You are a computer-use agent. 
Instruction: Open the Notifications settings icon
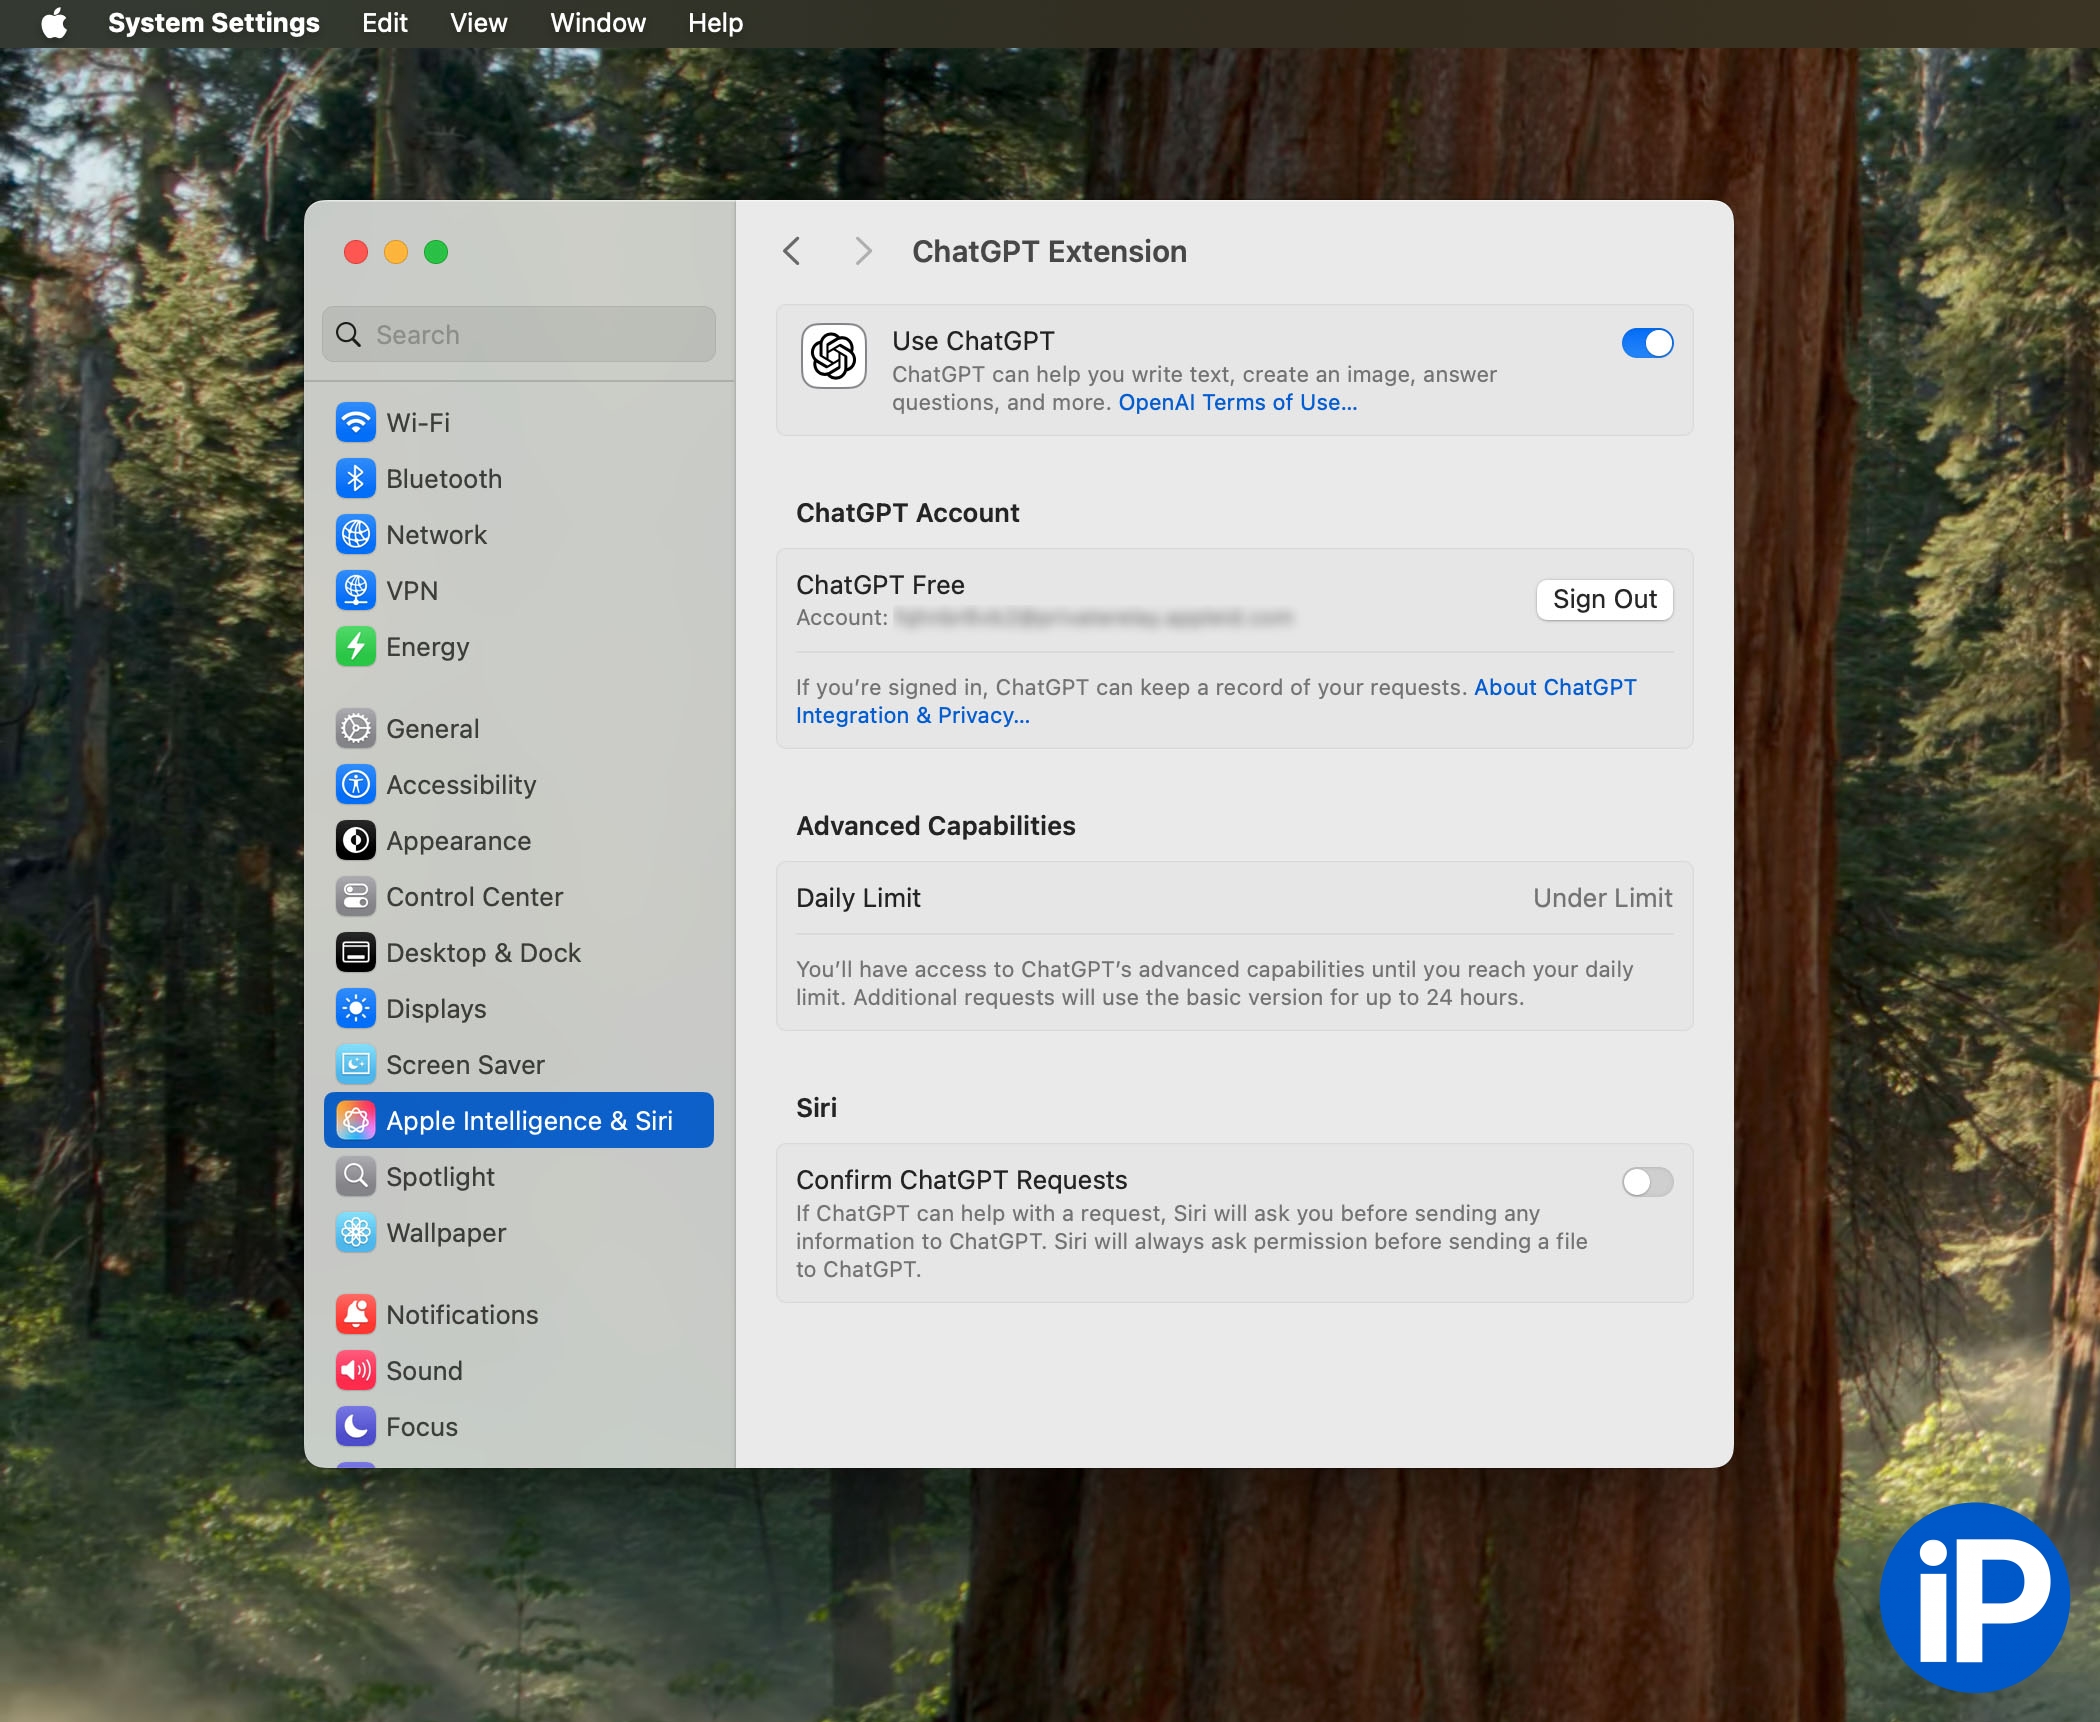[x=355, y=1315]
